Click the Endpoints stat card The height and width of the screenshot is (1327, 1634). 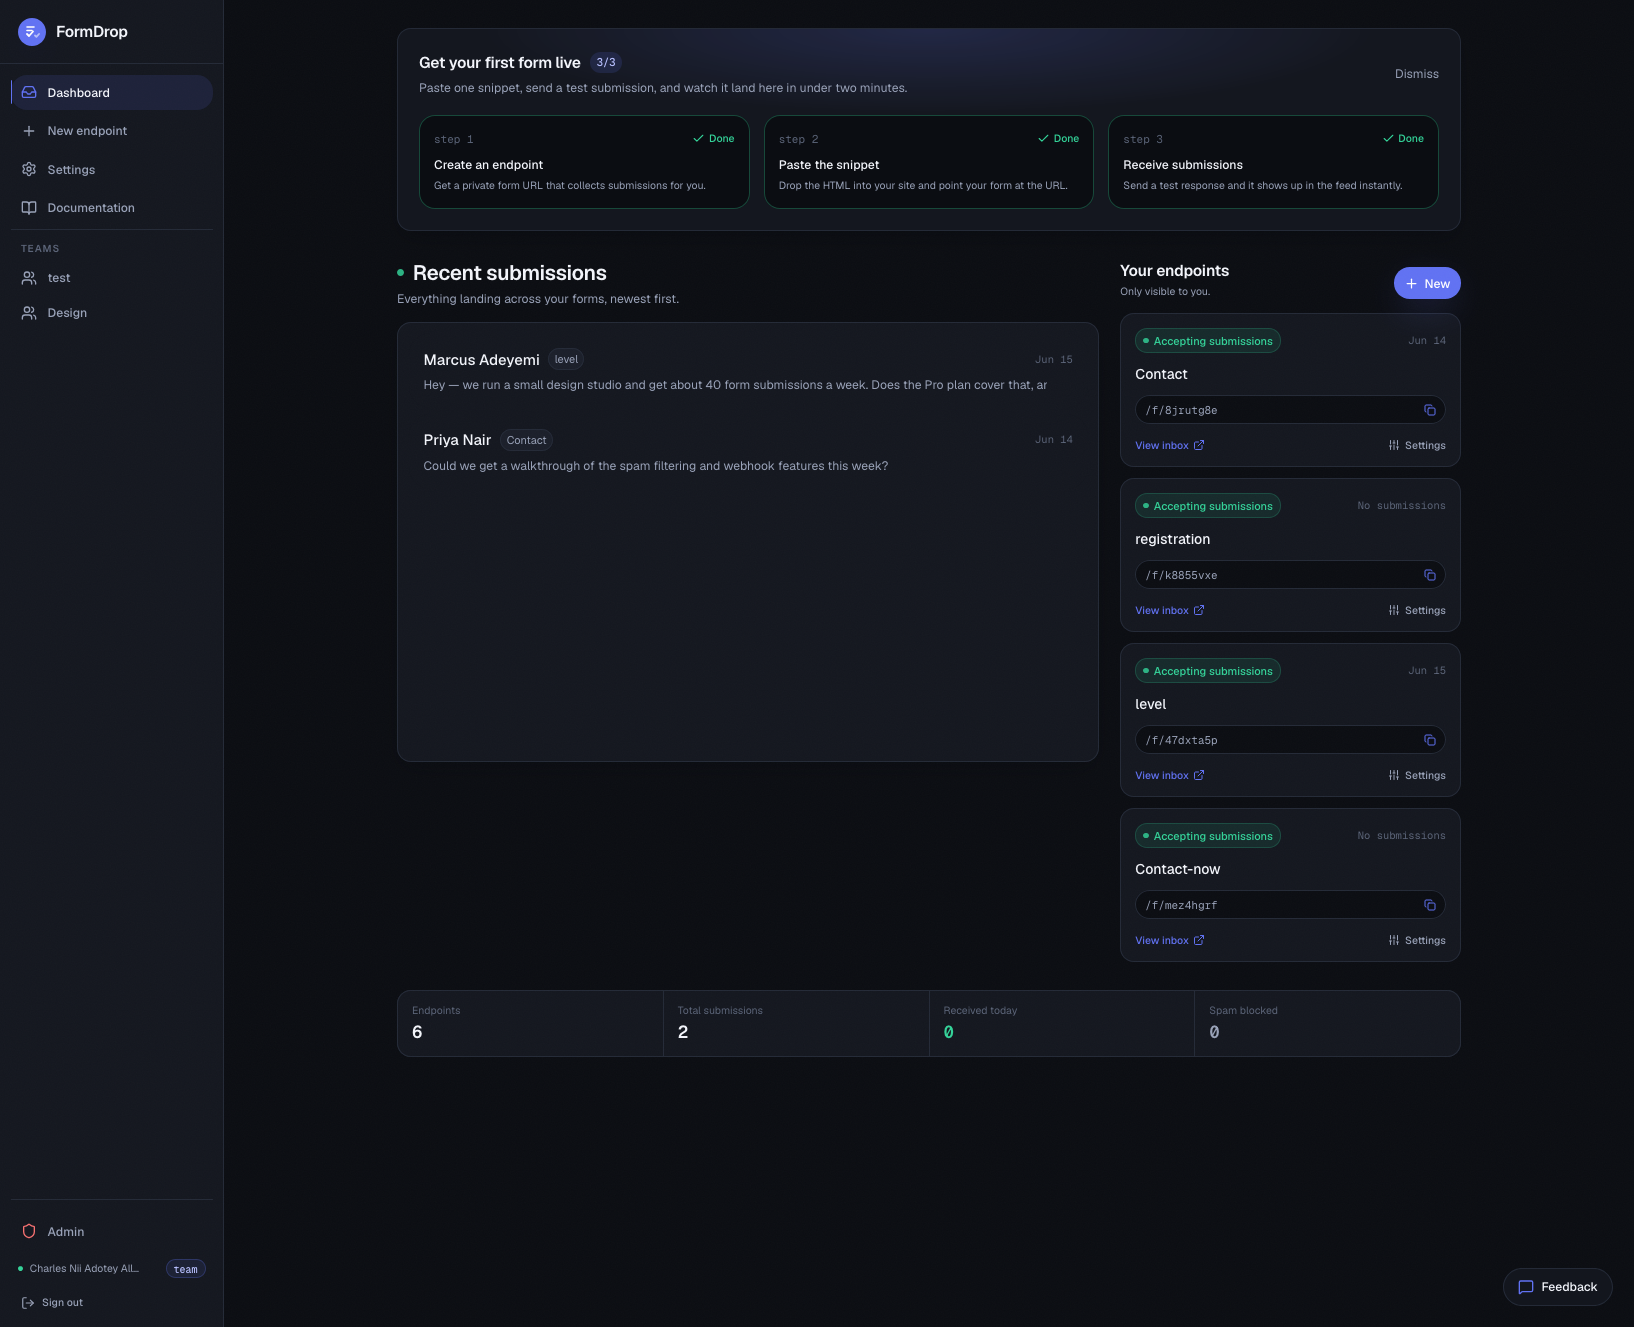tap(531, 1024)
